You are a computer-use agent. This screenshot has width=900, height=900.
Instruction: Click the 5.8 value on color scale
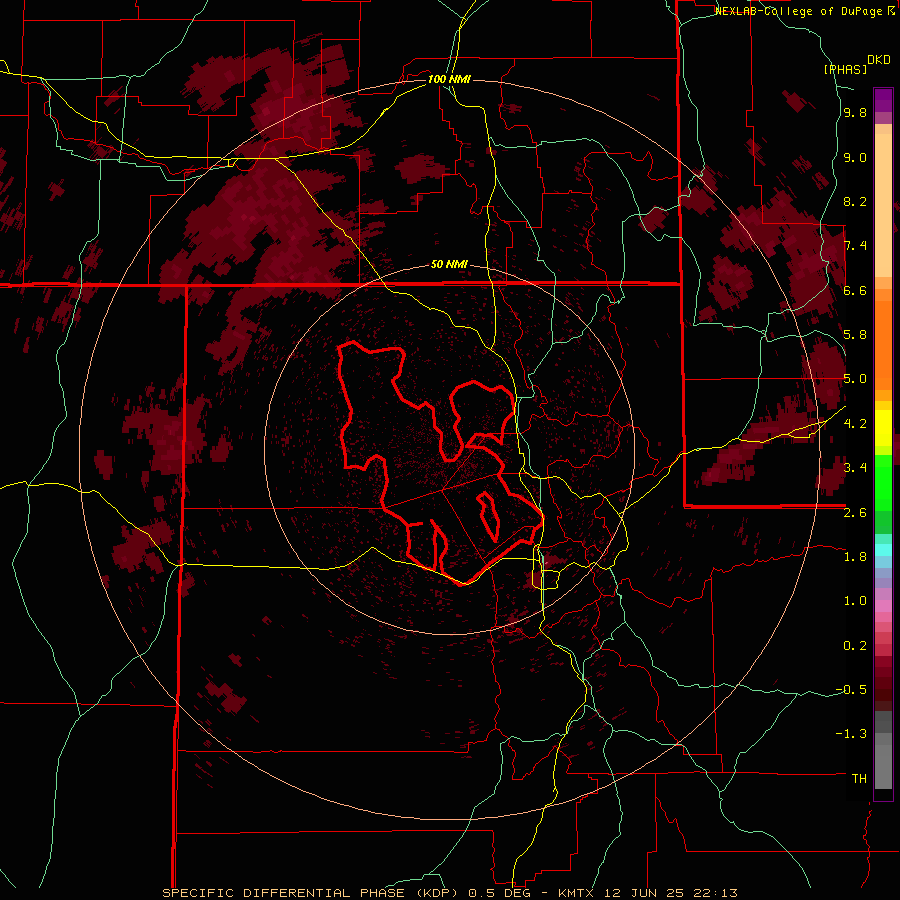point(855,335)
